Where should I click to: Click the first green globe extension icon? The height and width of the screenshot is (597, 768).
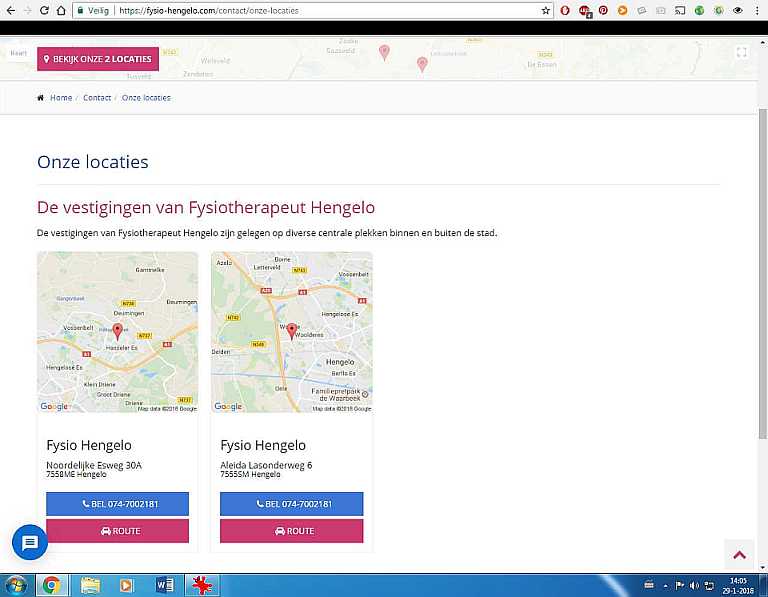click(x=699, y=10)
